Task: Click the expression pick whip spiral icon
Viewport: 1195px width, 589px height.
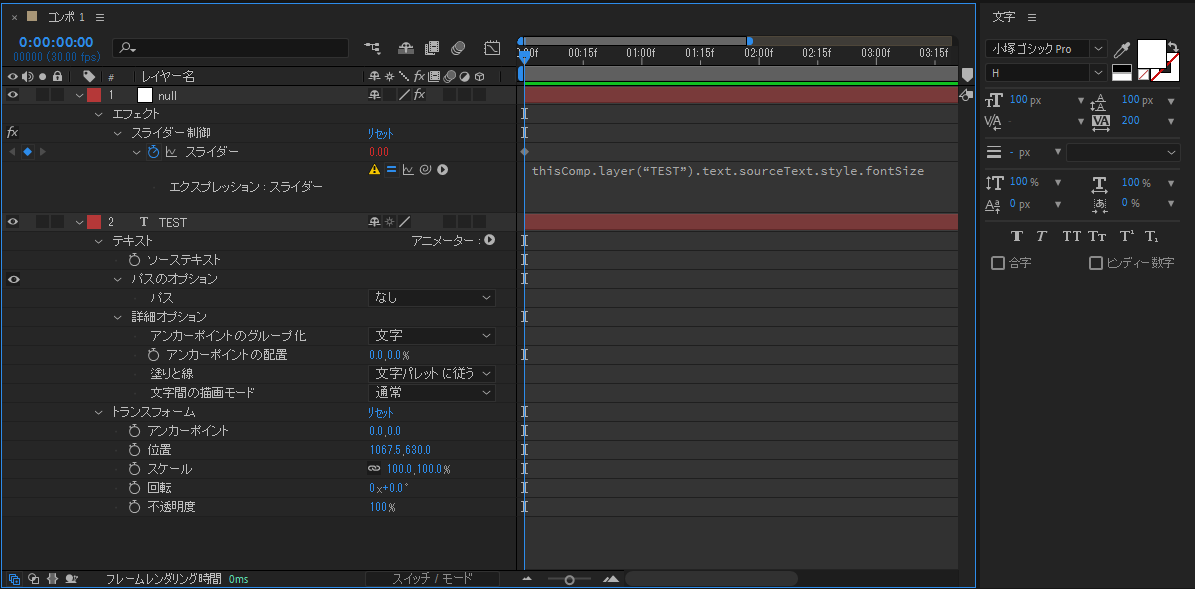Action: pyautogui.click(x=425, y=170)
